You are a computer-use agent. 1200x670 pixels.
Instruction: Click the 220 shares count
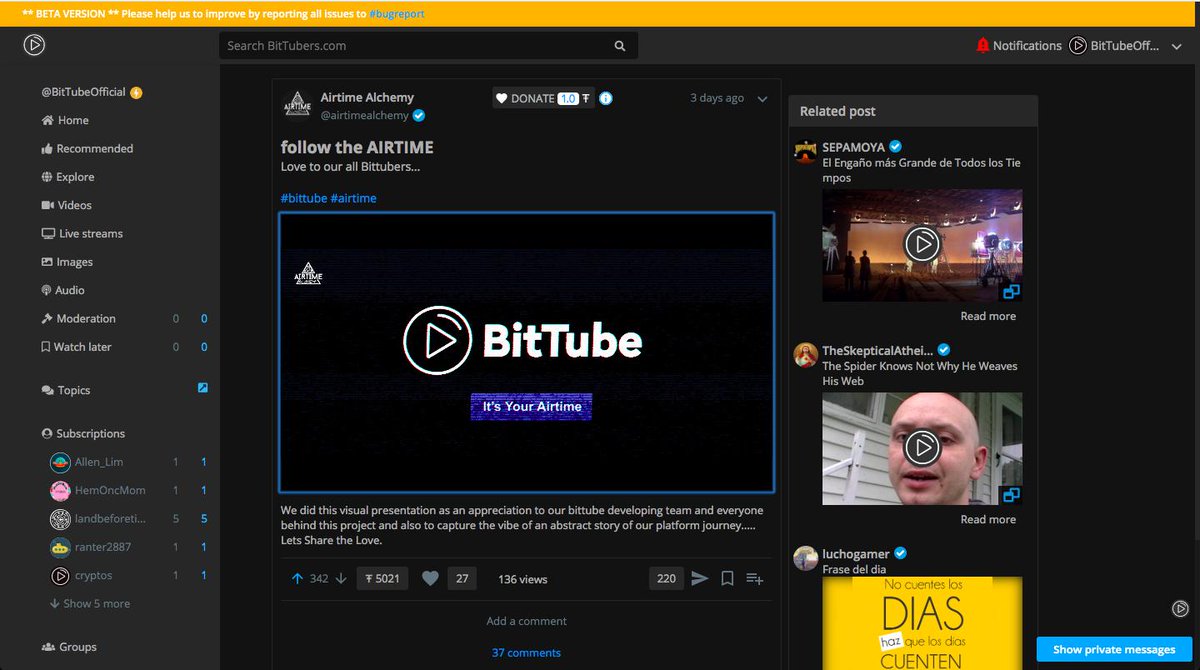(666, 578)
